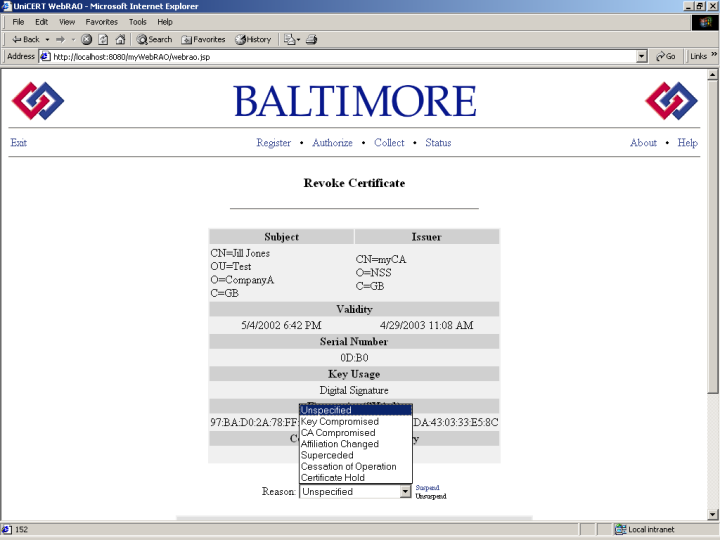
Task: Click the Digital Signature key usage value
Action: click(354, 390)
